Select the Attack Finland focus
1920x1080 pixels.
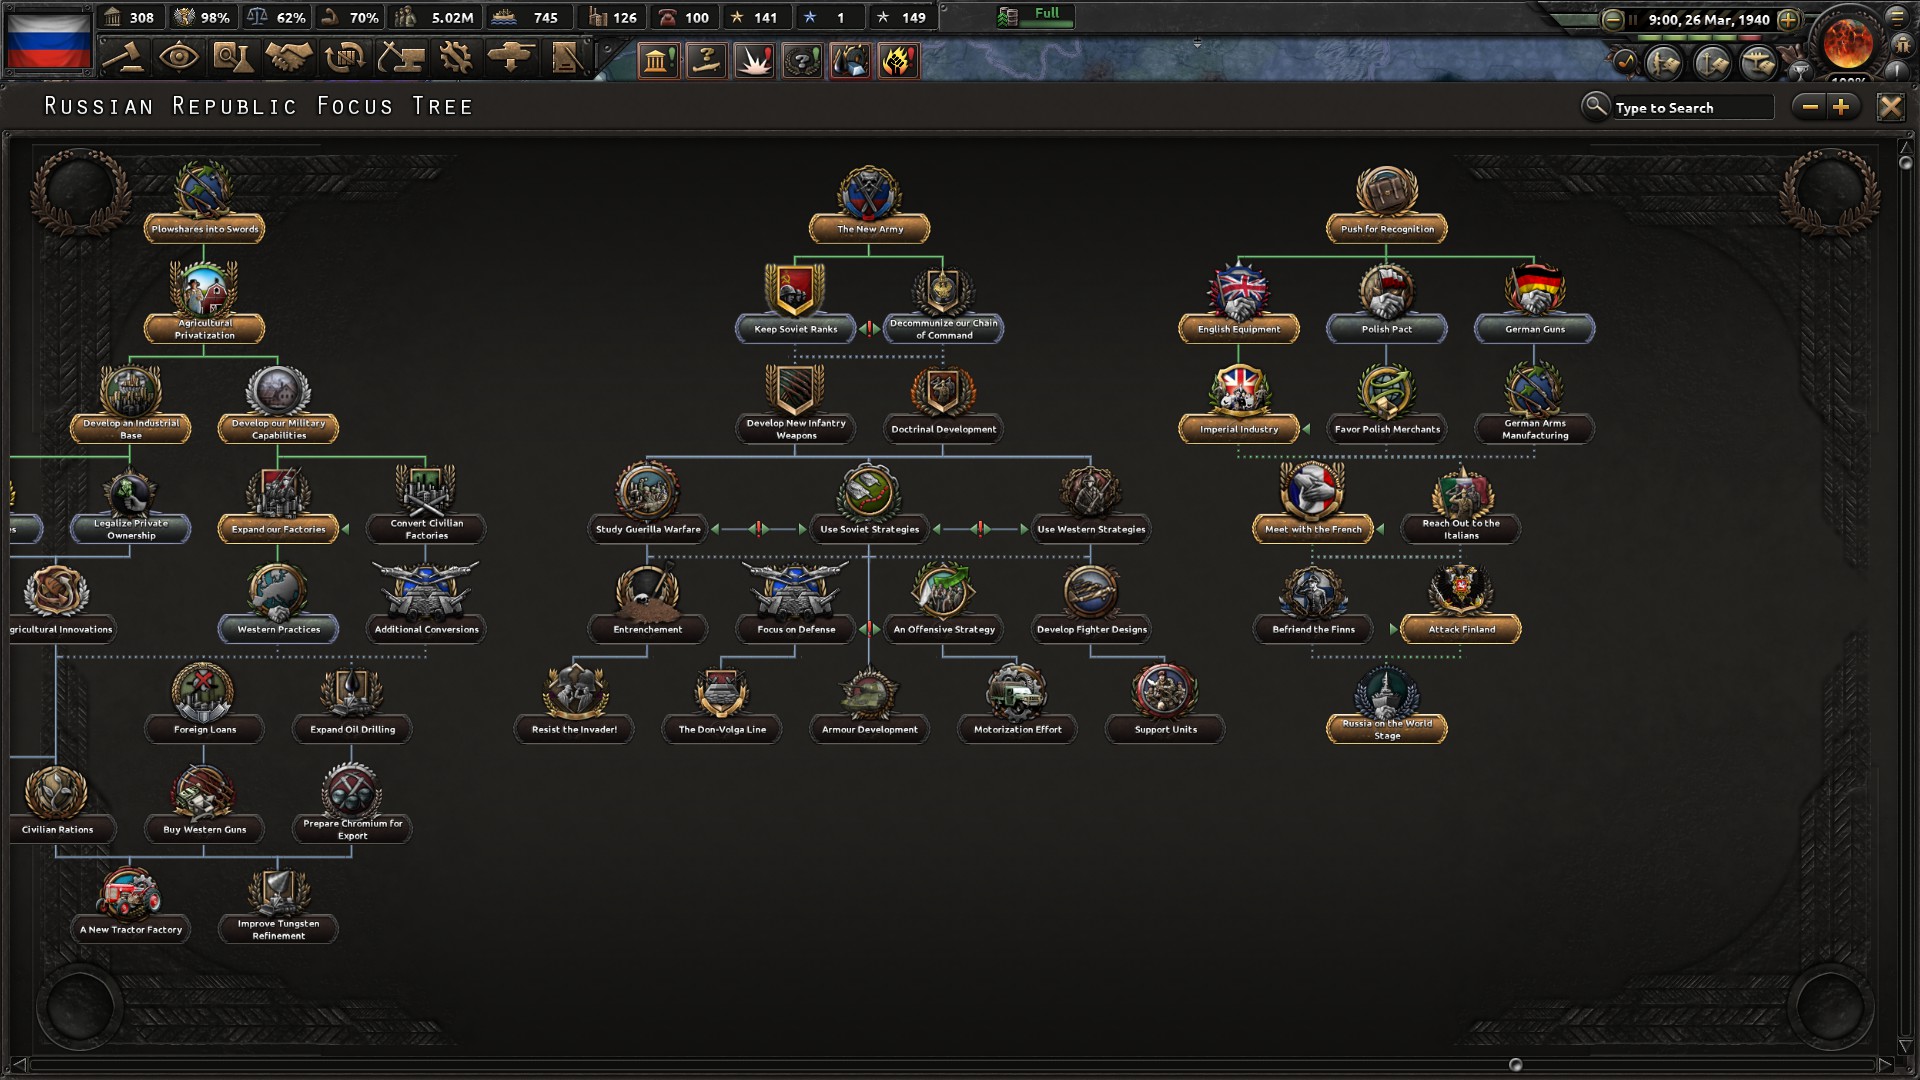tap(1461, 629)
